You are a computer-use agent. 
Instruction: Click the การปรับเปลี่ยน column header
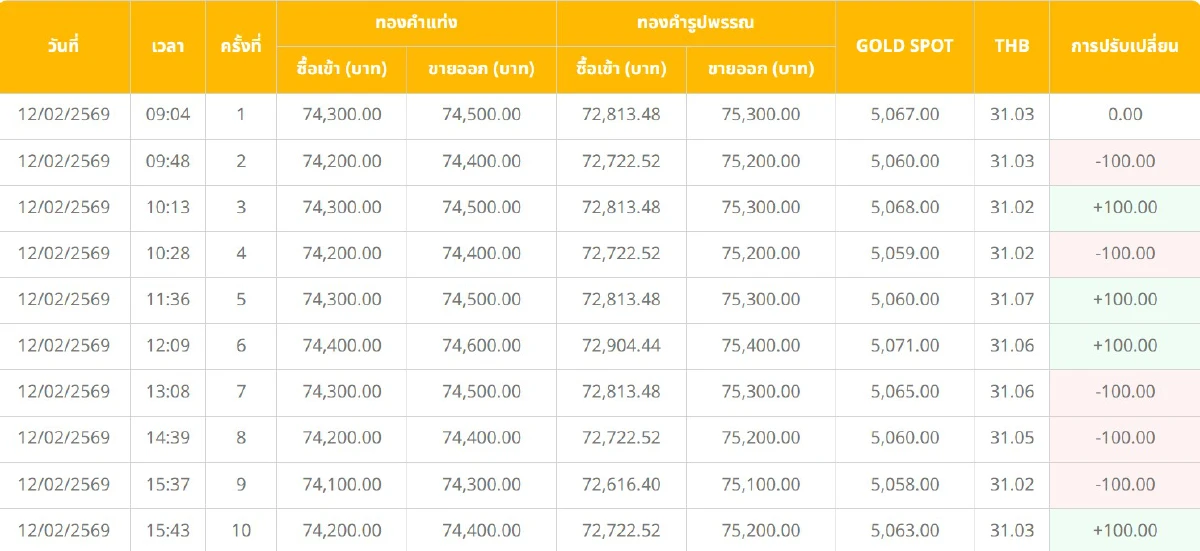[1125, 46]
